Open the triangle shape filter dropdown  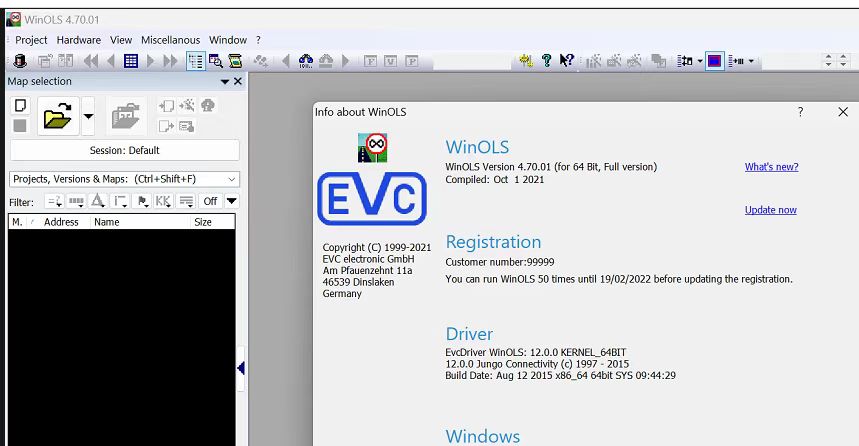(x=98, y=202)
